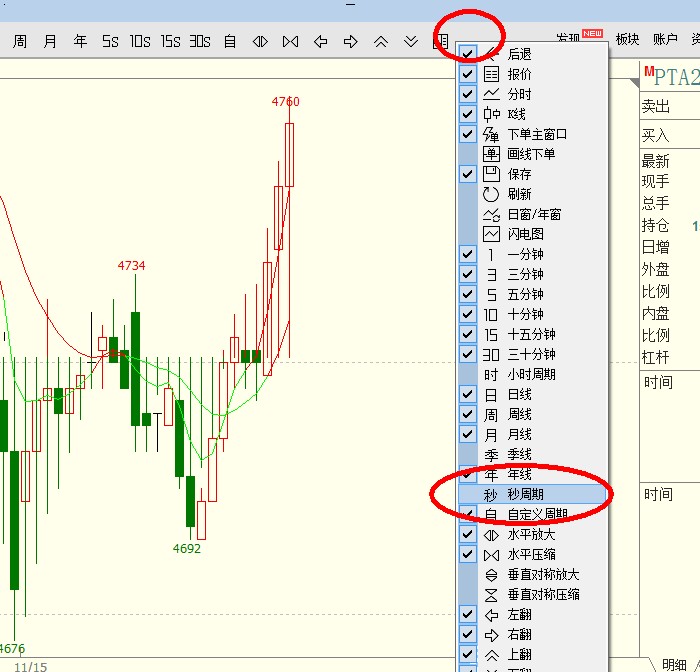Viewport: 700px width, 672px height.
Task: Toggle 下单主窗口 menu entry
Action: point(532,134)
